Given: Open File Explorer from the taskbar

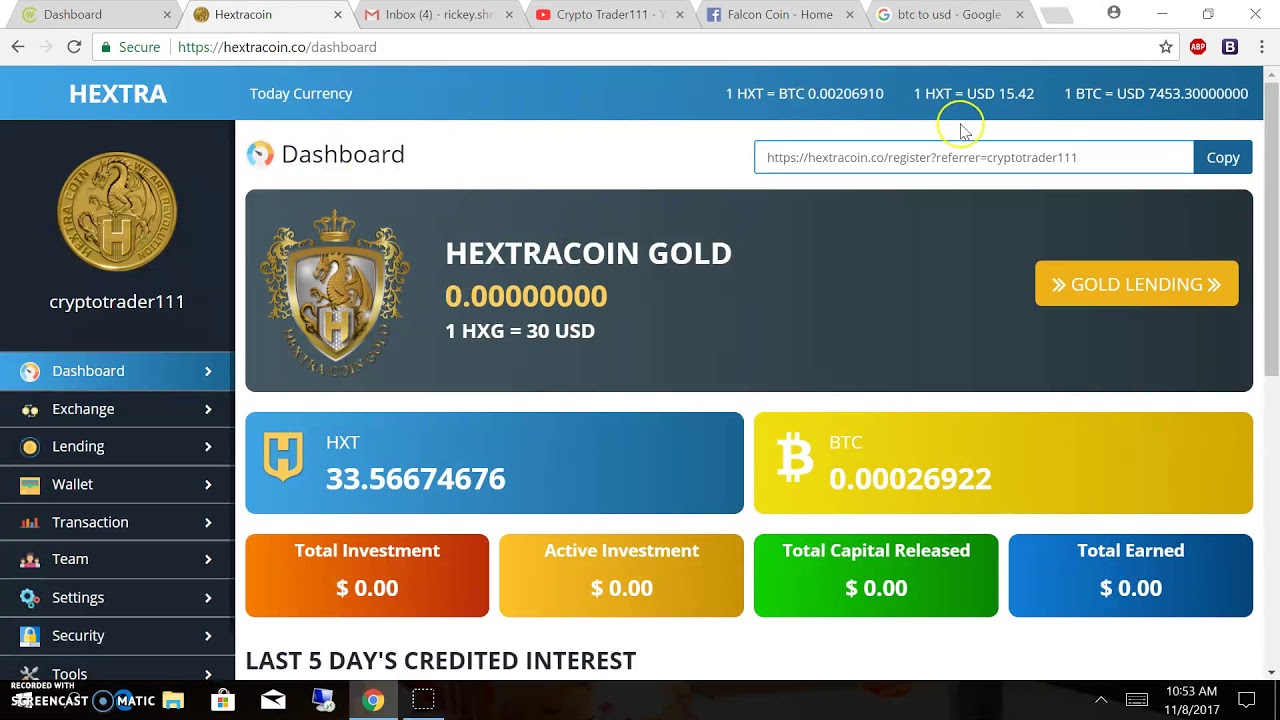Looking at the screenshot, I should 173,700.
